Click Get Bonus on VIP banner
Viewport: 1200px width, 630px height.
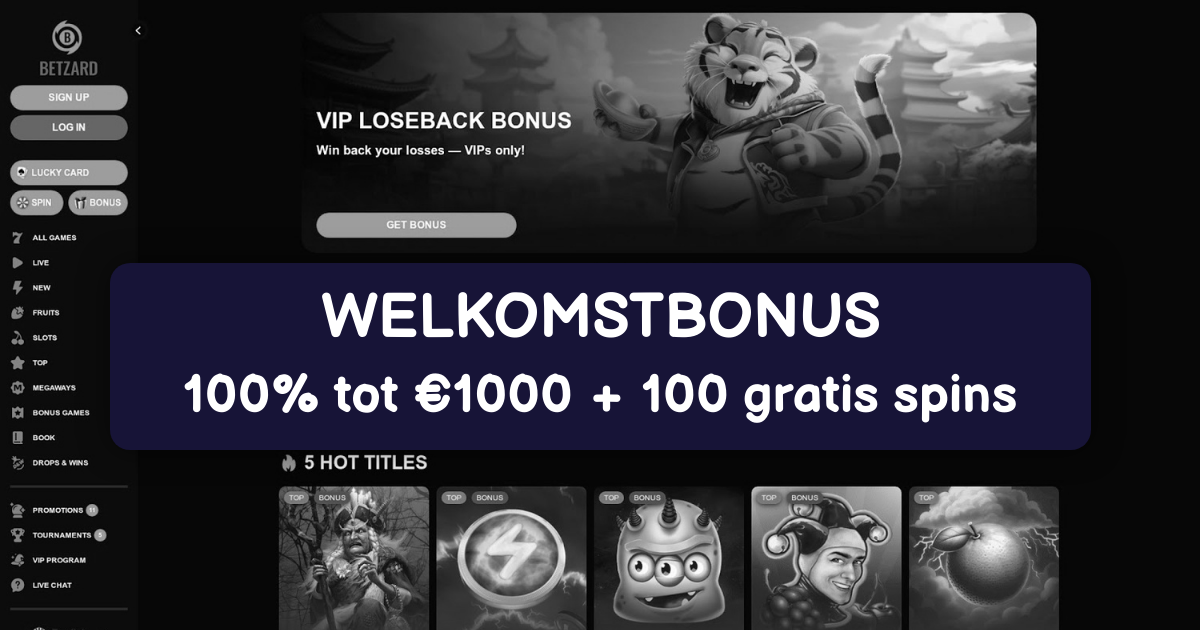pos(416,225)
